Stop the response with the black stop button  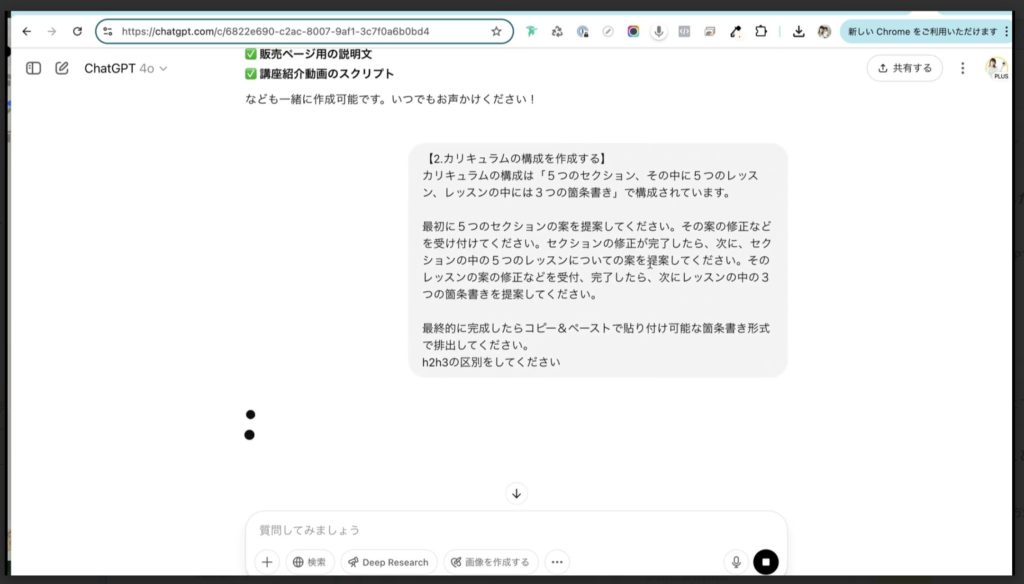tap(765, 562)
